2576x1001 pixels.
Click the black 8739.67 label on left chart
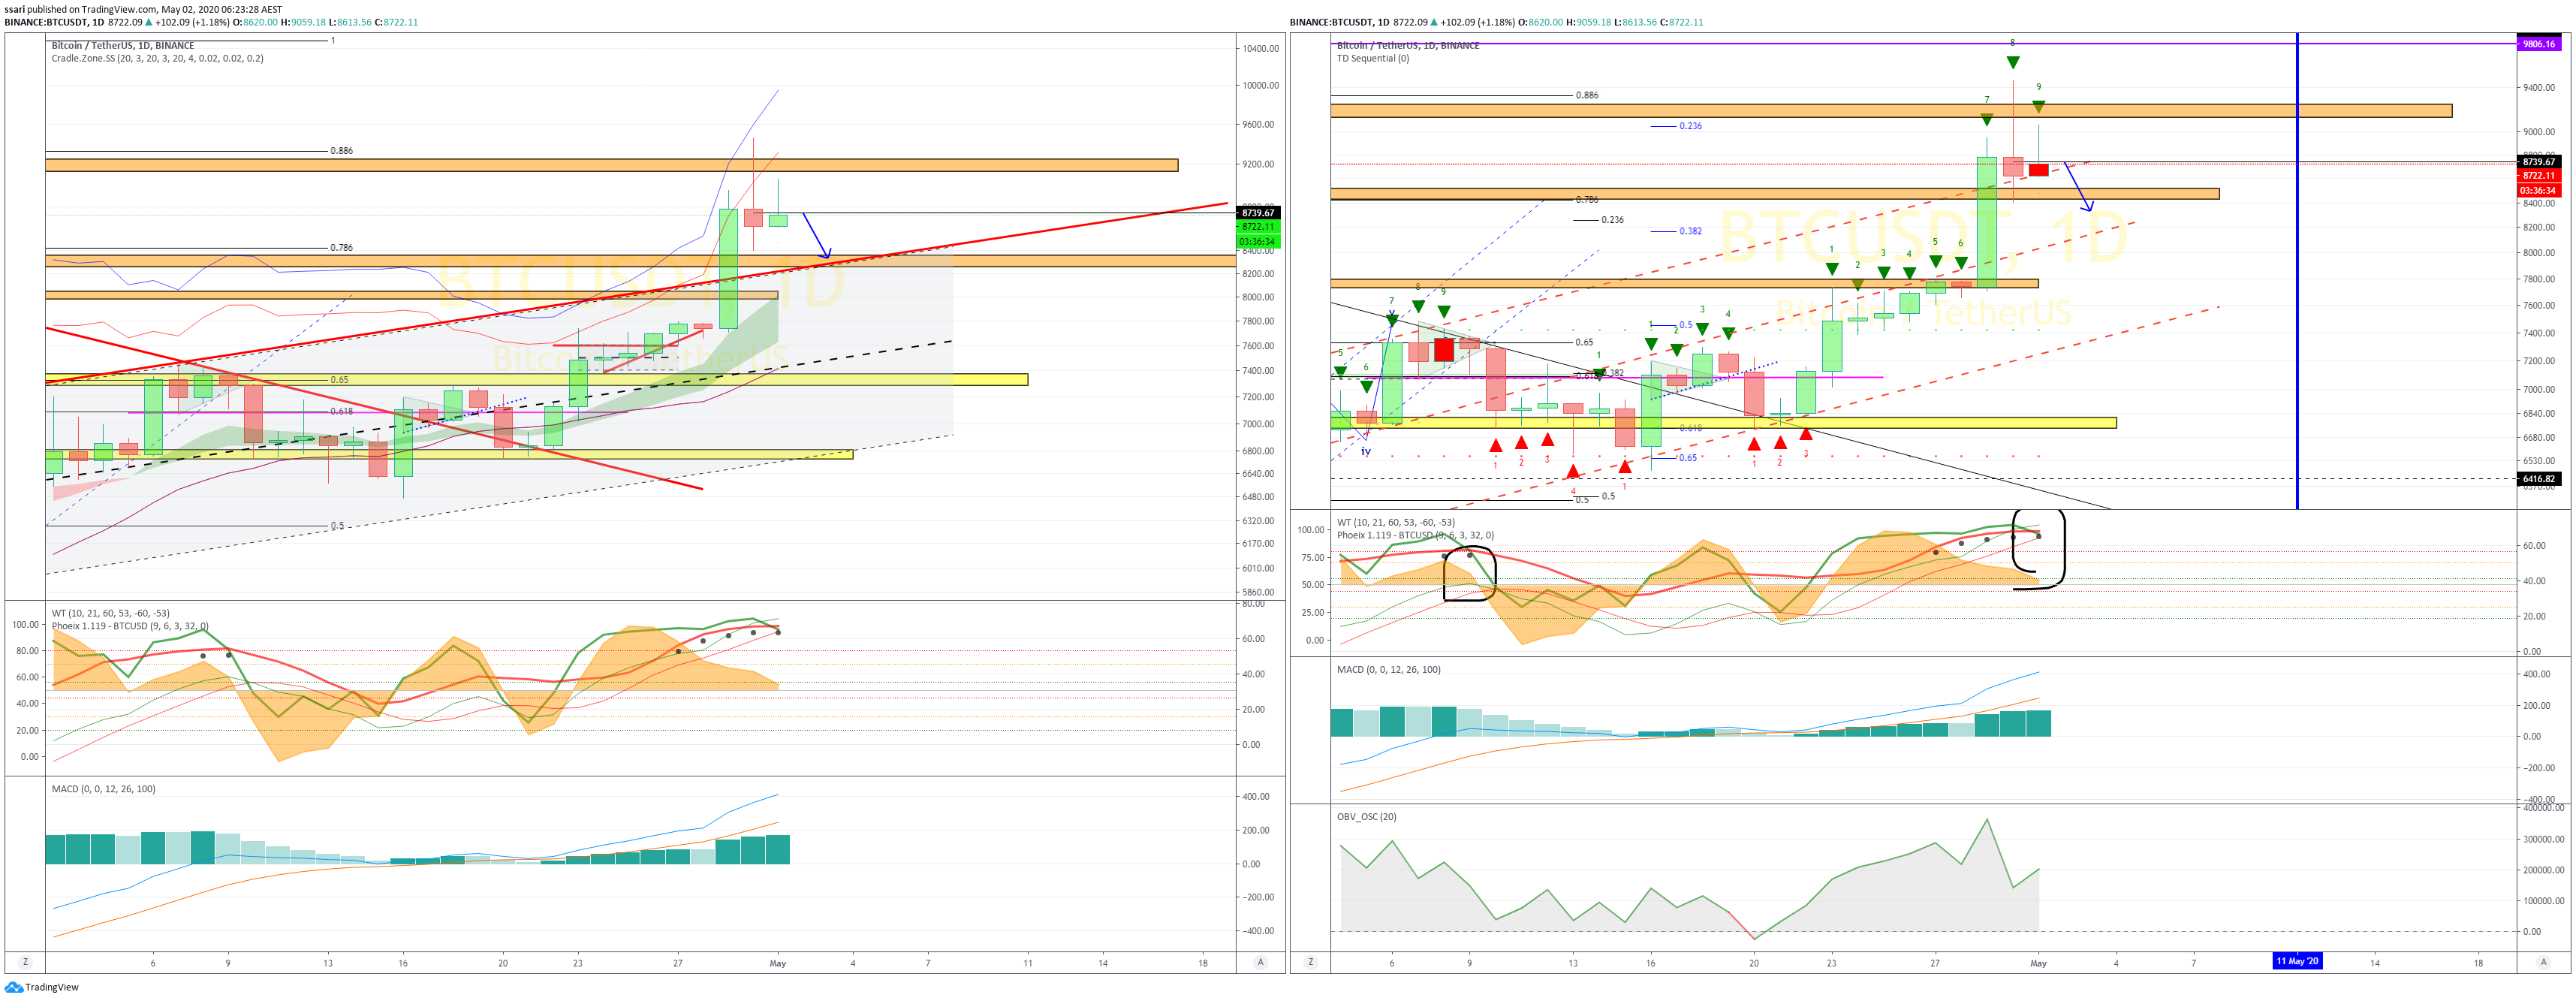(x=1258, y=213)
